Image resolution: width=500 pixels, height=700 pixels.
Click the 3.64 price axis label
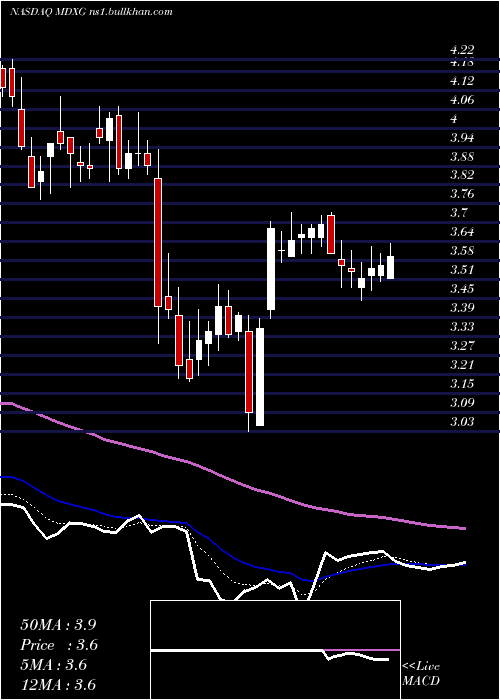(462, 232)
